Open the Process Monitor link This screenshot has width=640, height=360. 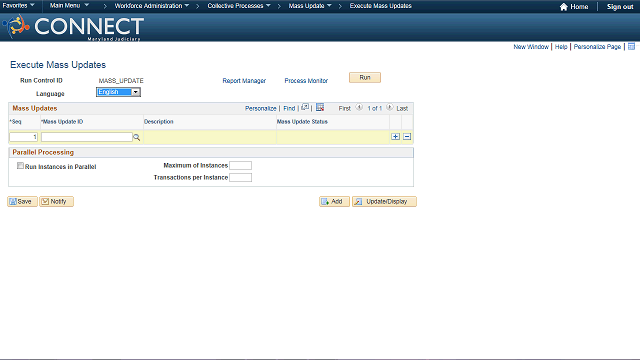(x=306, y=81)
